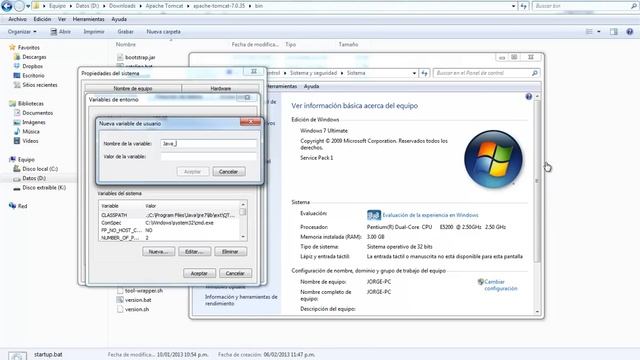
Task: Open the Ver menu in Explorer
Action: 62,19
